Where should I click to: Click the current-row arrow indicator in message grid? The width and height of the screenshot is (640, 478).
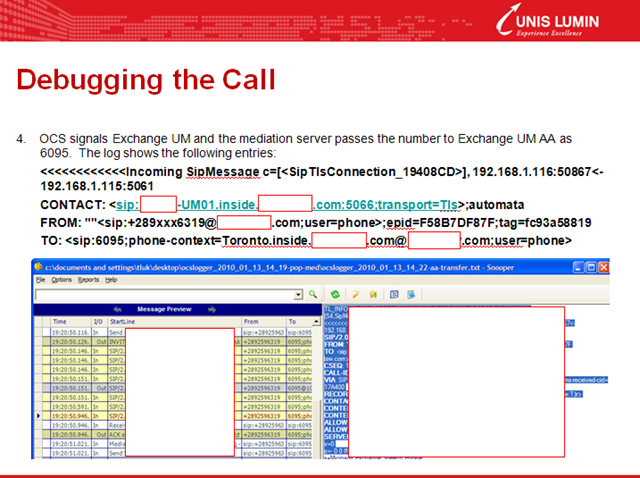38,416
